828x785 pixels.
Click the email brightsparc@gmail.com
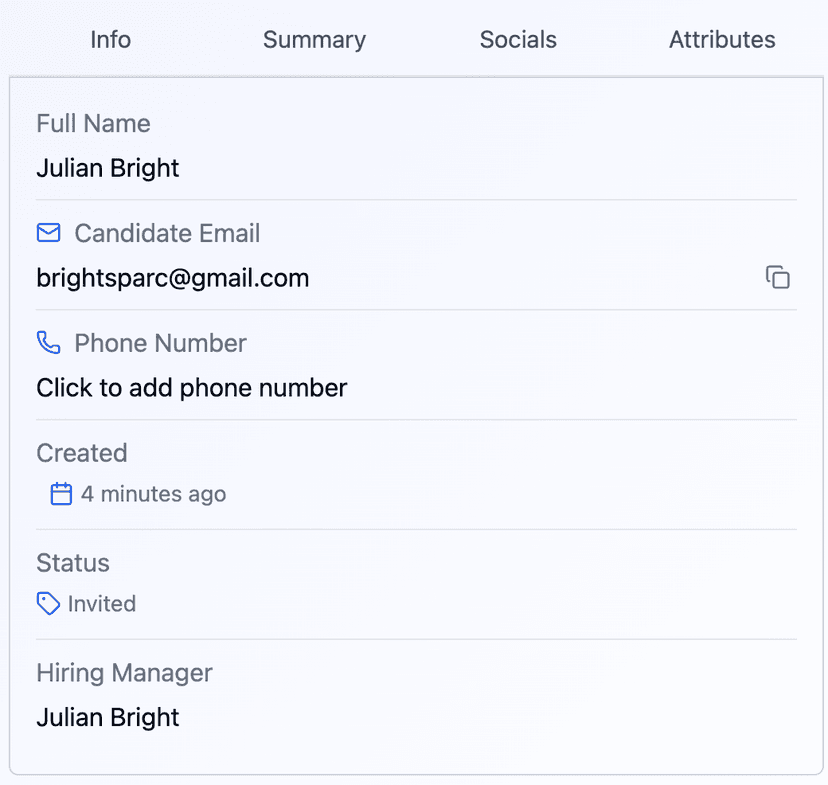click(172, 278)
